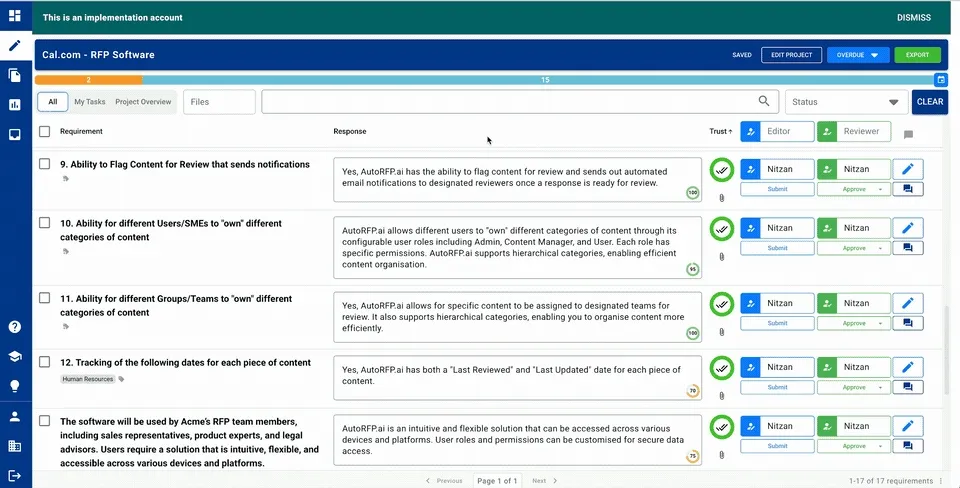Open the Reviewer assignment selector in header

pyautogui.click(x=853, y=131)
